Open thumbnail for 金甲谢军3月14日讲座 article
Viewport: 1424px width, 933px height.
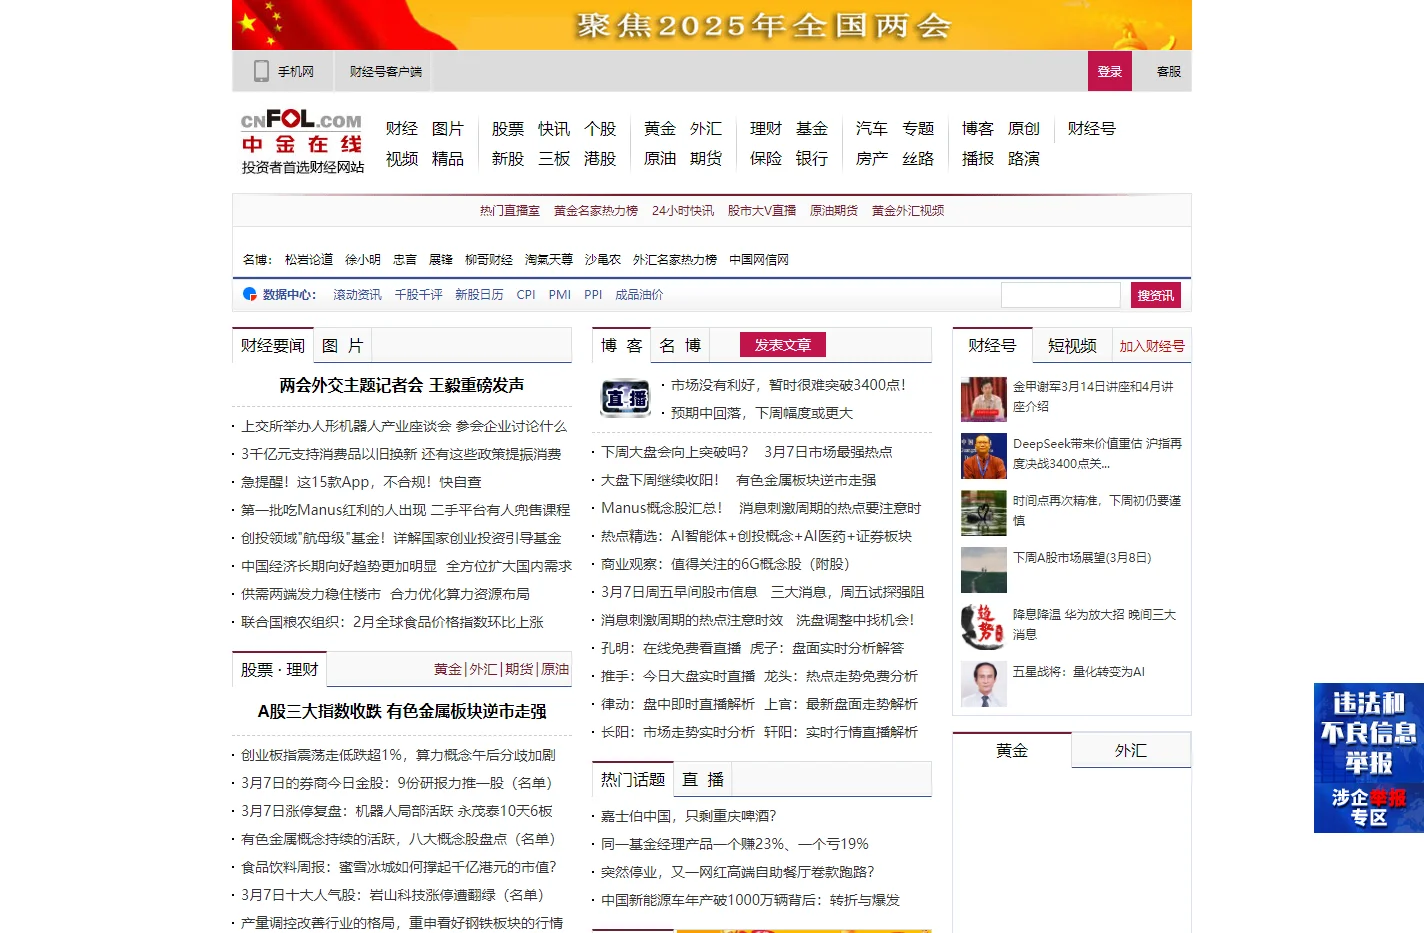point(984,399)
